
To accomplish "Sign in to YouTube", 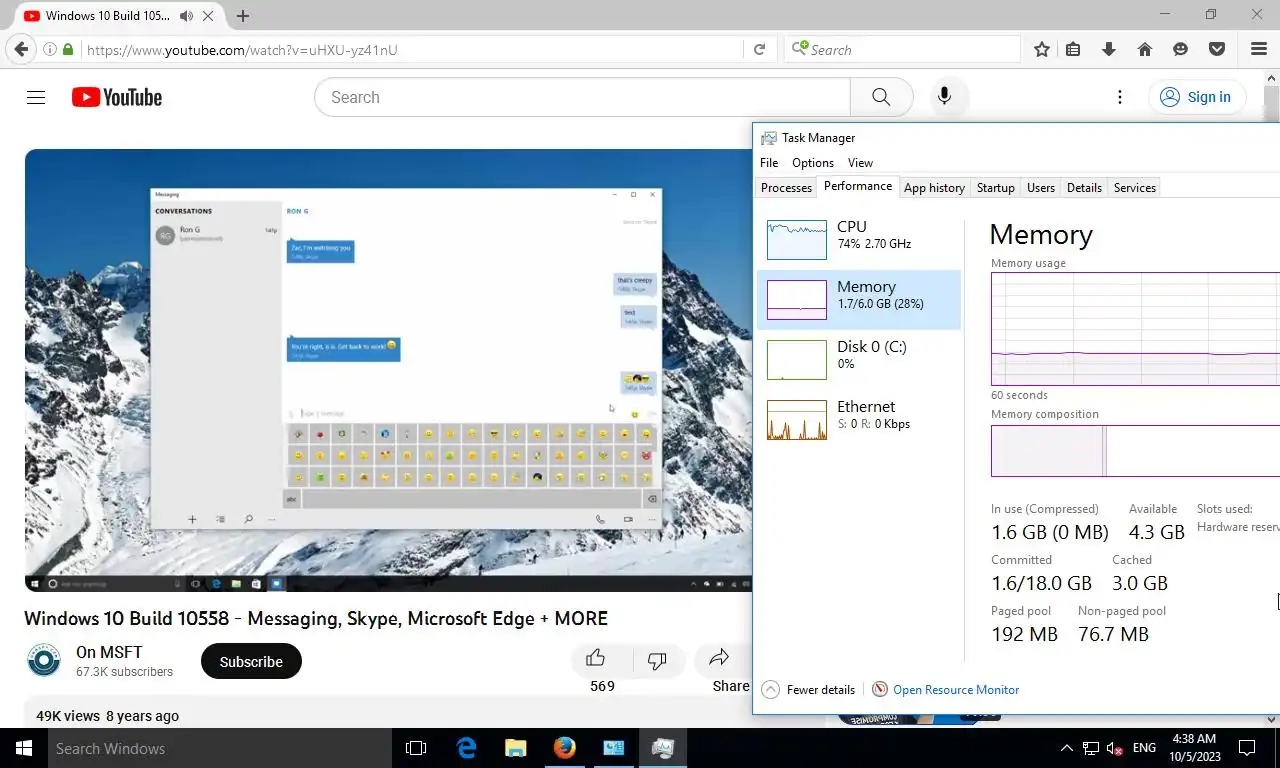I will pyautogui.click(x=1196, y=97).
